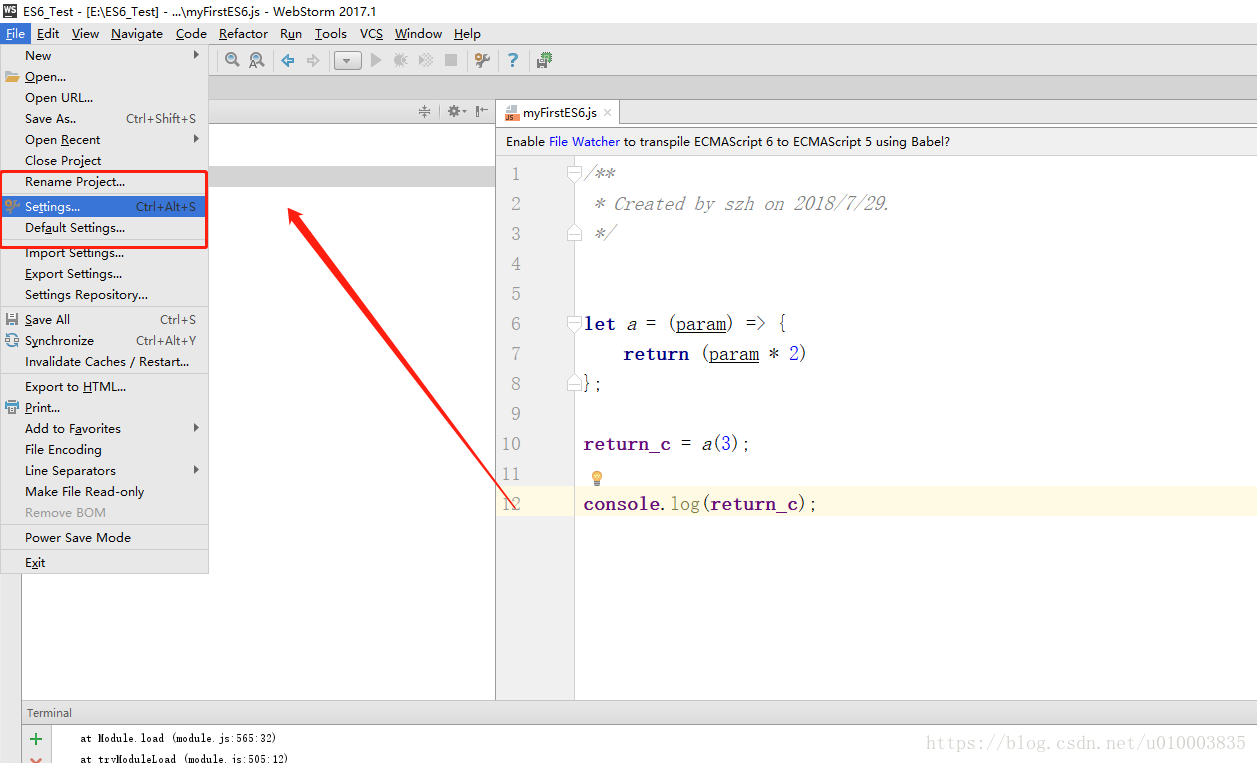Collapse the doc comment fold marker on line 1
The width and height of the screenshot is (1257, 763).
click(x=574, y=174)
